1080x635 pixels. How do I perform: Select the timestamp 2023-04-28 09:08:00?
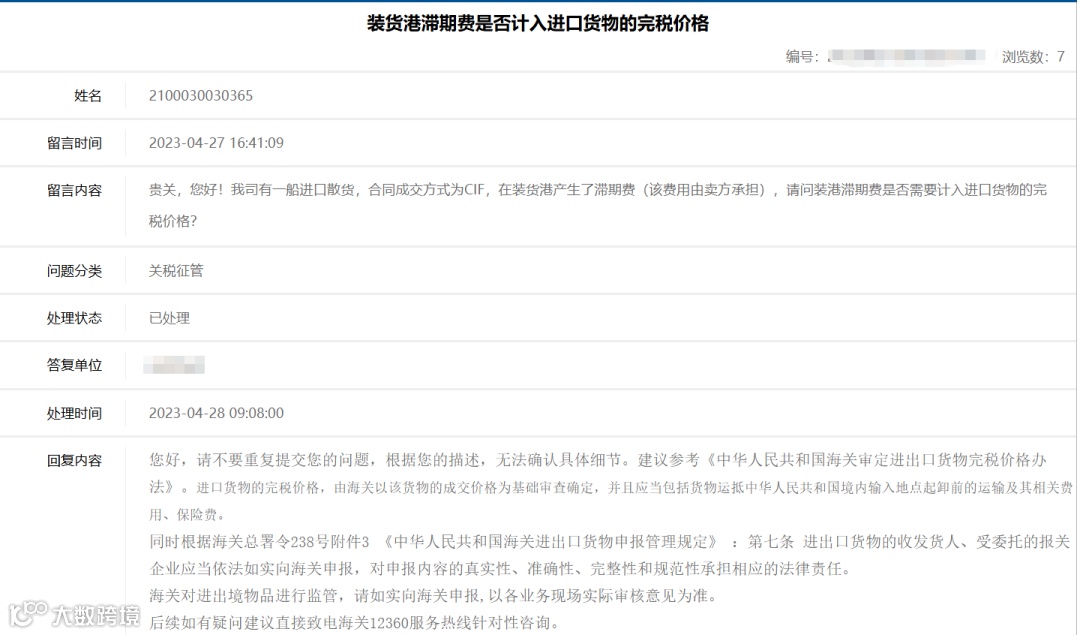point(216,413)
